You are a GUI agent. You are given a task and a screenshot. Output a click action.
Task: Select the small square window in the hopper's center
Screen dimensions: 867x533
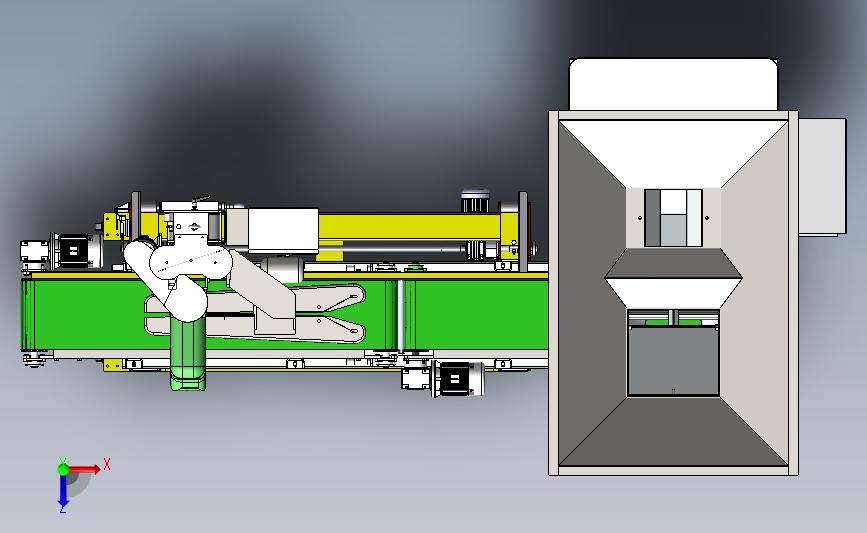point(673,218)
